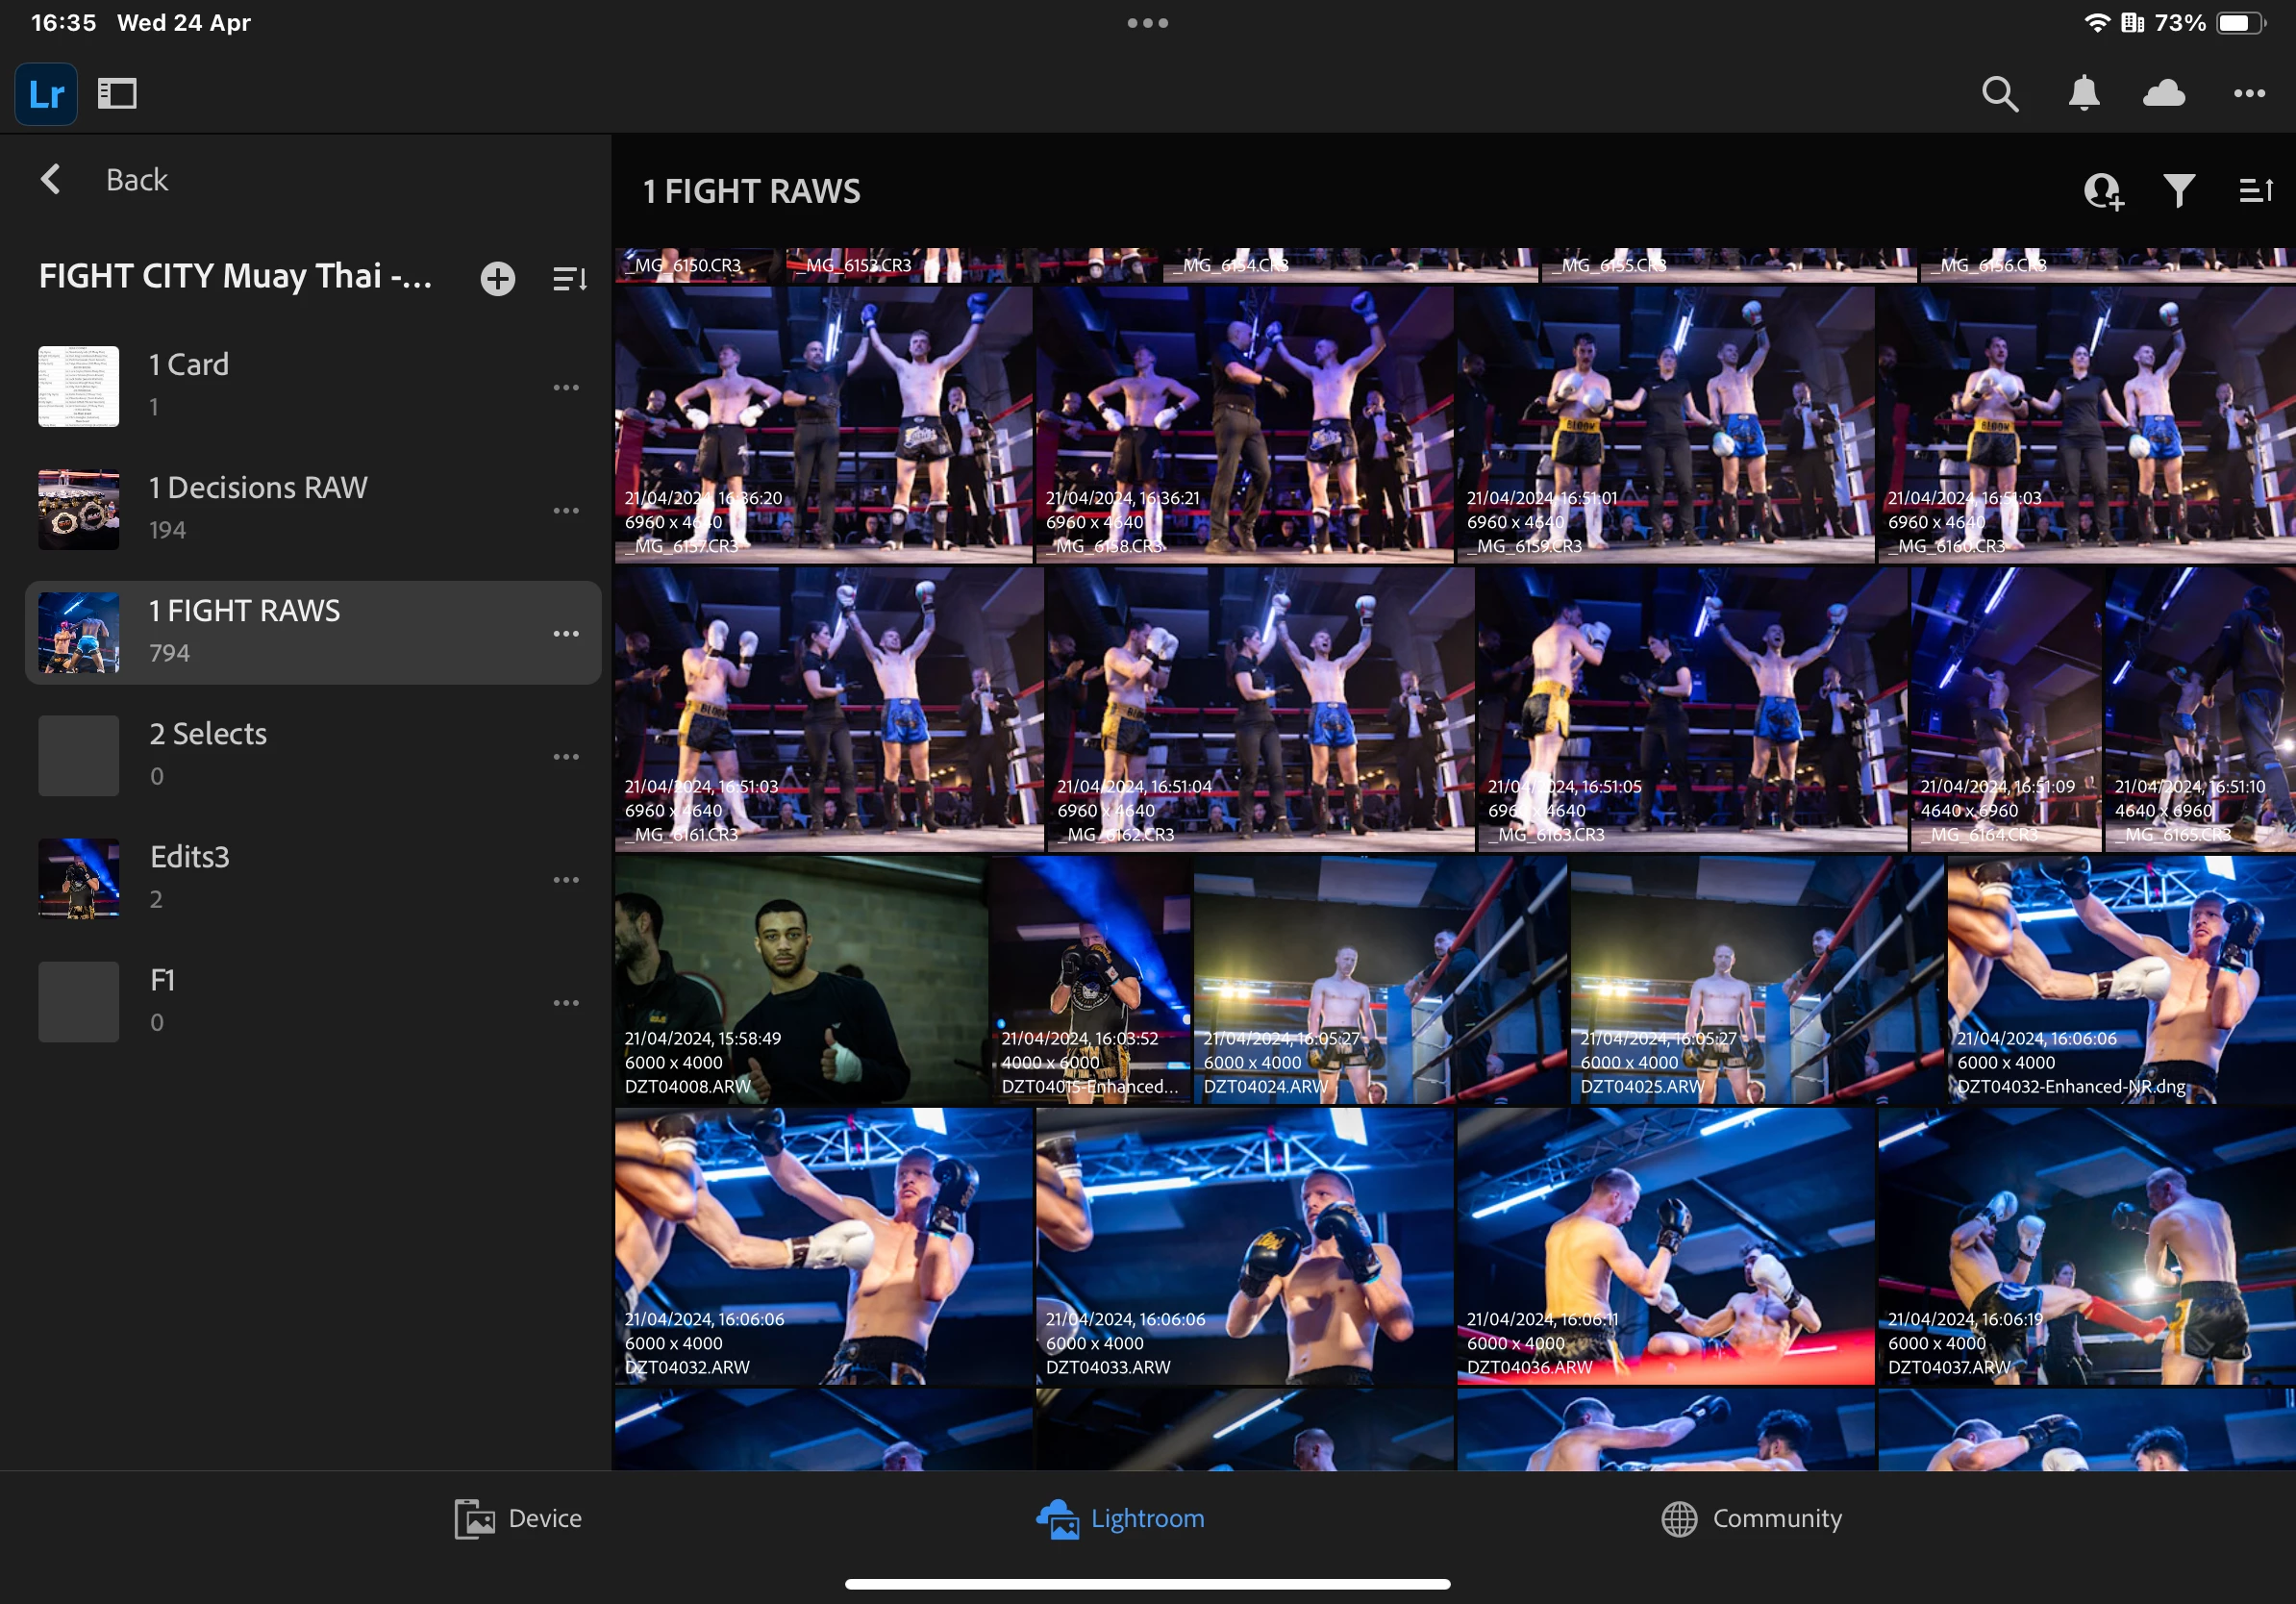Open photo DZT04008.ARW thumbnail
The width and height of the screenshot is (2296, 1604).
click(800, 980)
